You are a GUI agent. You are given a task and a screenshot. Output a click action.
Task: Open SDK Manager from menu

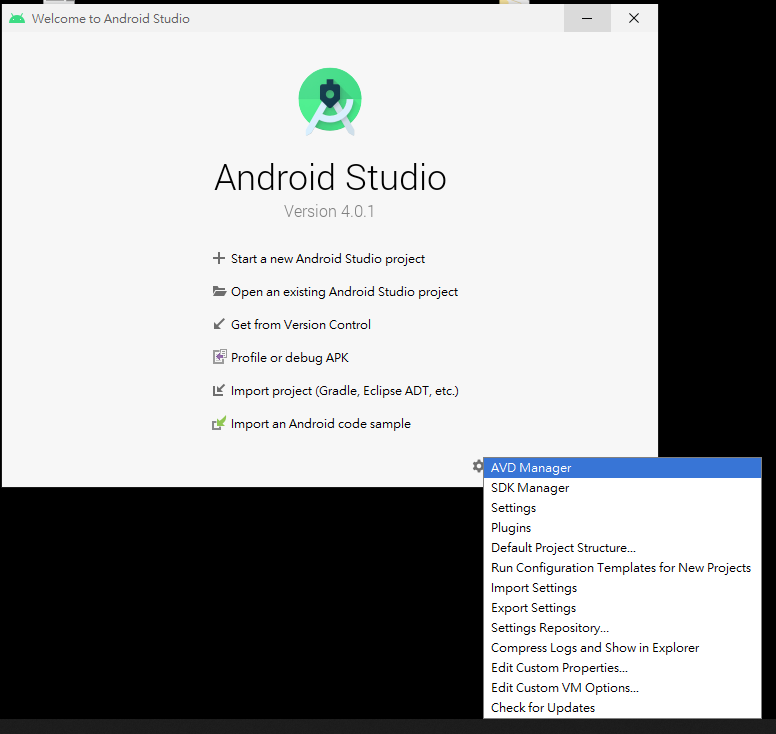pos(622,488)
